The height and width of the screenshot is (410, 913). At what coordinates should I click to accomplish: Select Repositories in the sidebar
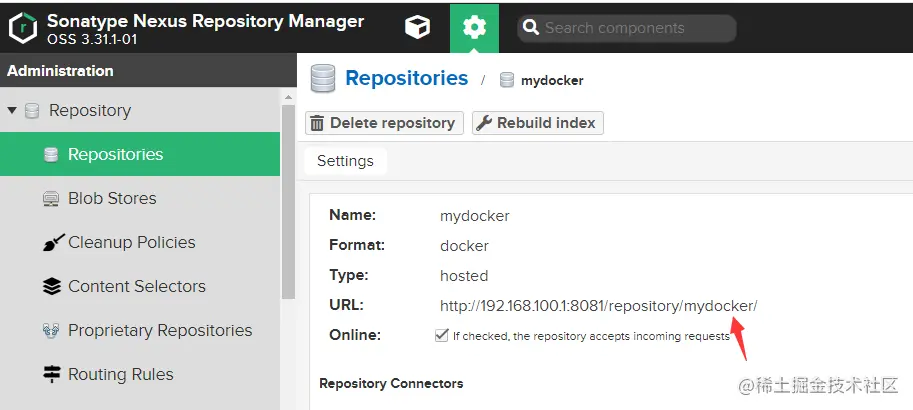140,154
